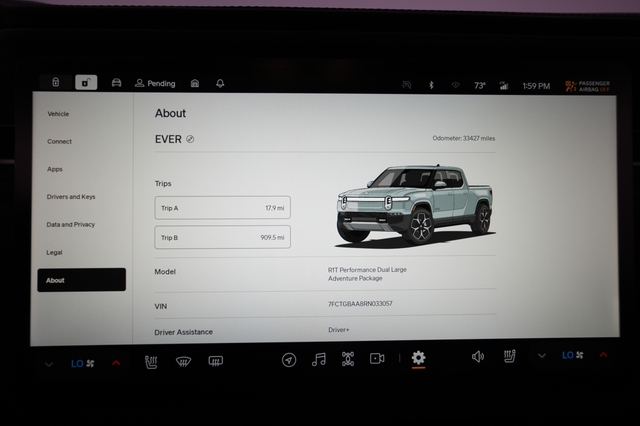640x426 pixels.
Task: Open Drivers and Keys section
Action: click(x=71, y=197)
